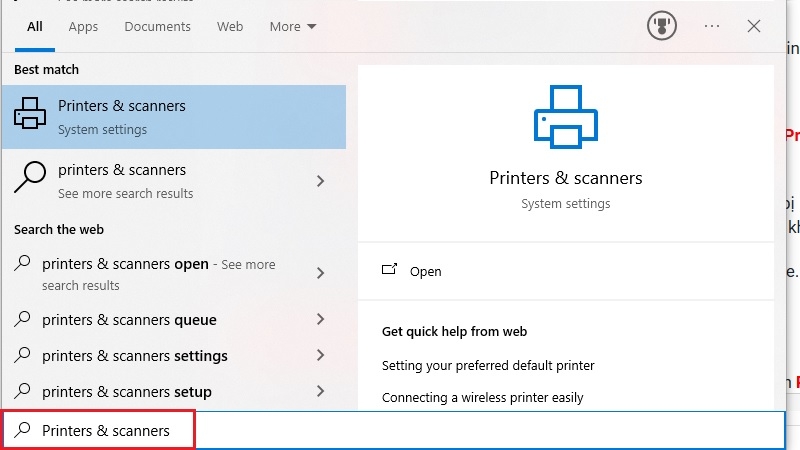The height and width of the screenshot is (450, 800).
Task: Click the rewards trophy medal icon
Action: (662, 26)
